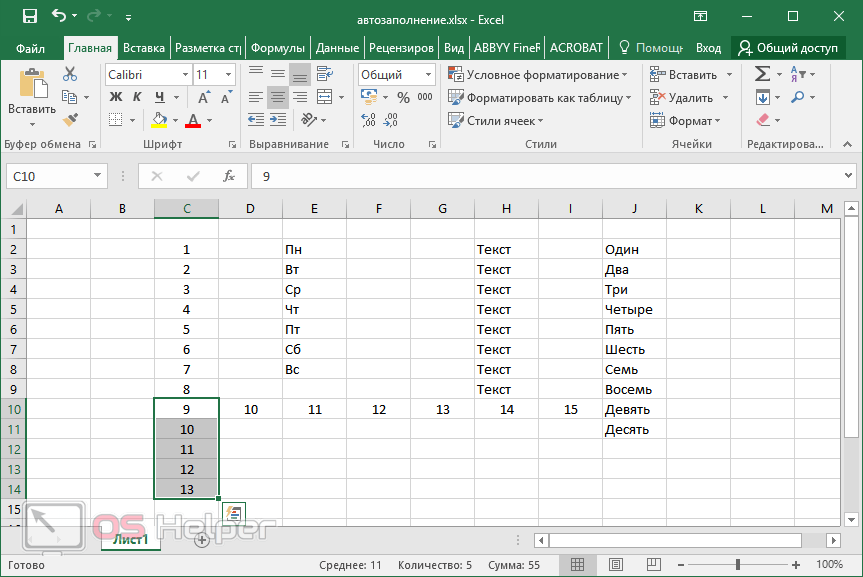Toggle italic К formatting
Viewport: 863px width, 577px height.
(135, 97)
